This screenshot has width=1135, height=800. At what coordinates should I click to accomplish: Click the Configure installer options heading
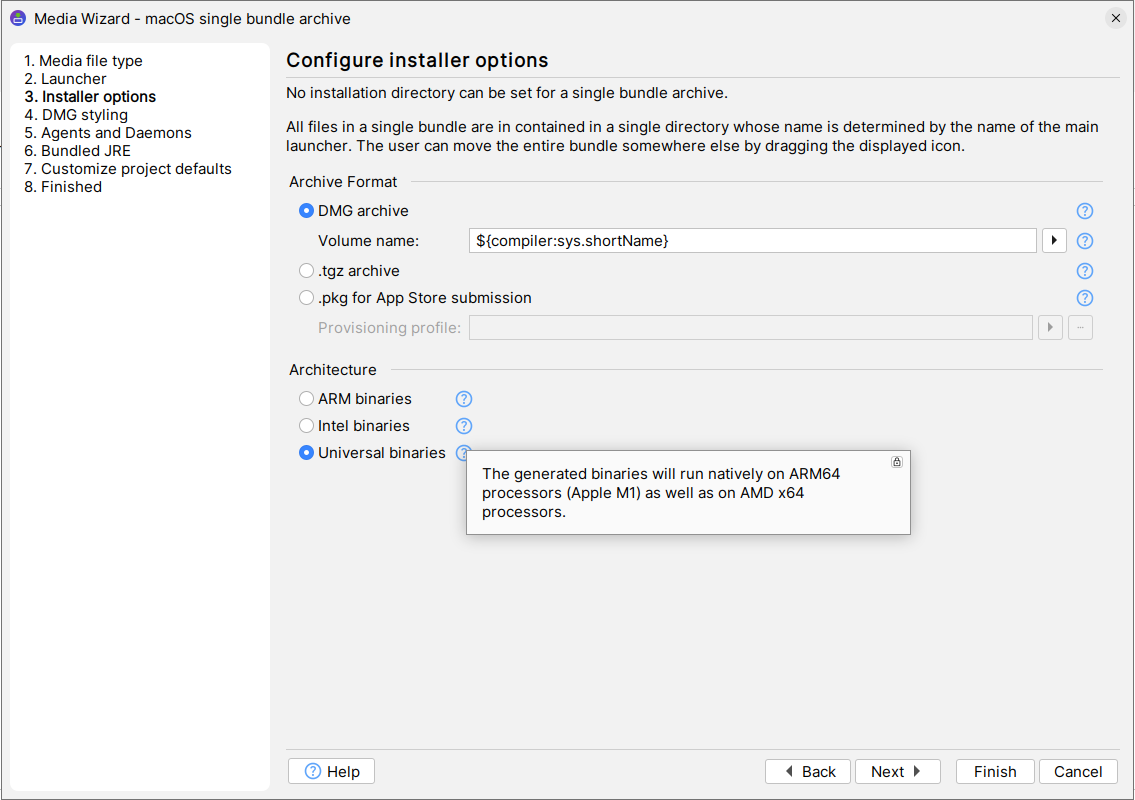(417, 60)
